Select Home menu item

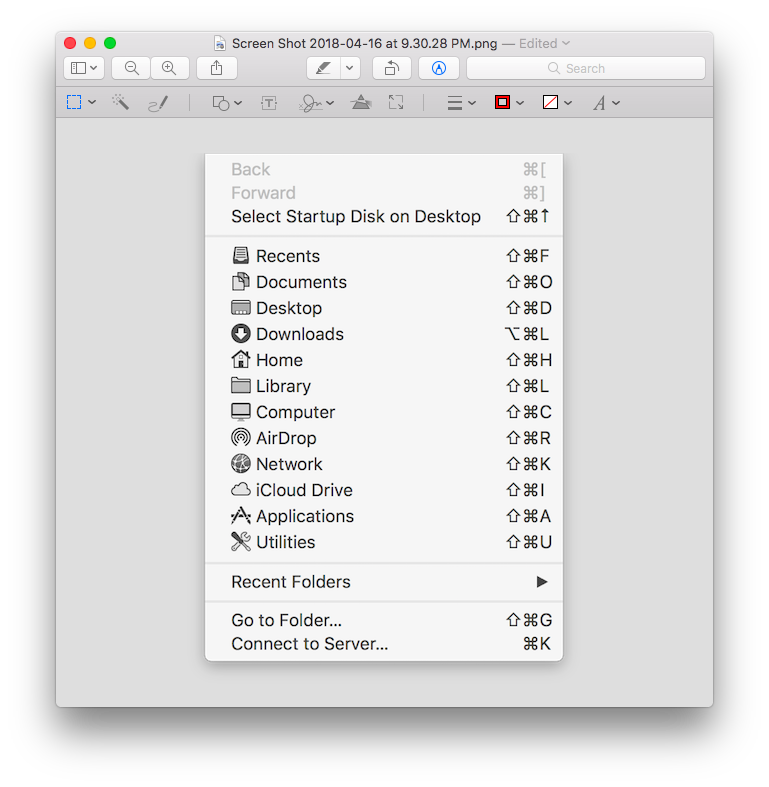[384, 360]
